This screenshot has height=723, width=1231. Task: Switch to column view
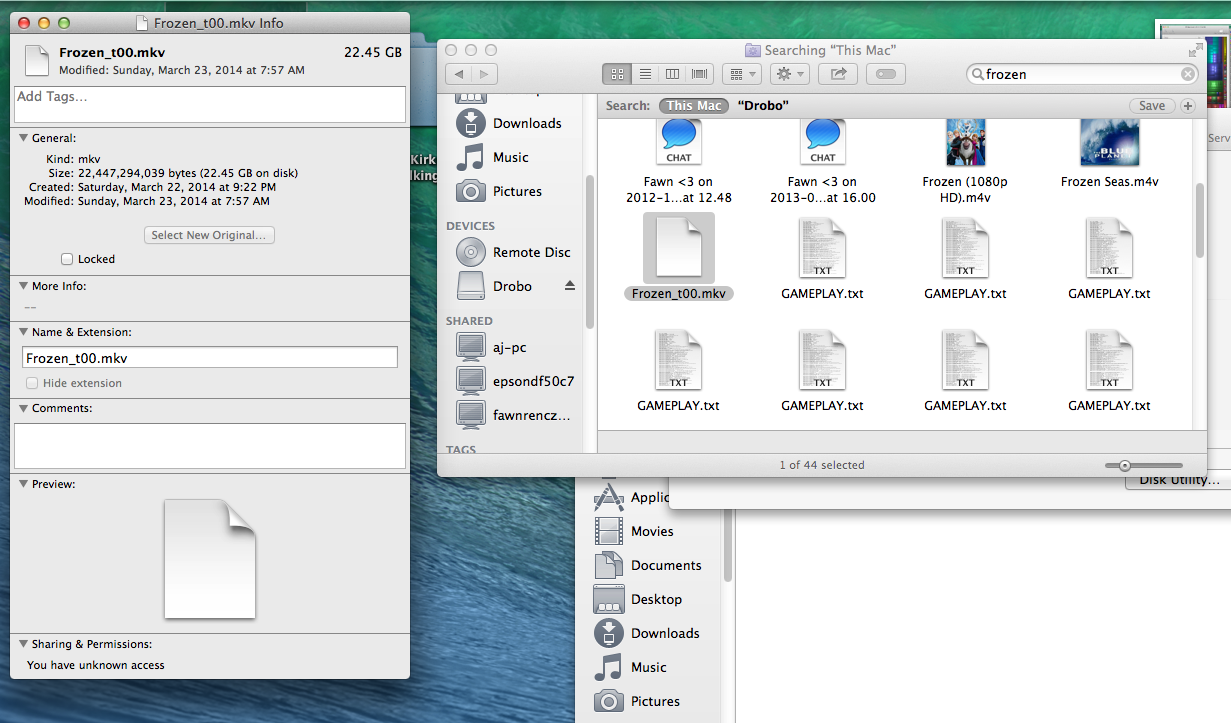pos(672,74)
